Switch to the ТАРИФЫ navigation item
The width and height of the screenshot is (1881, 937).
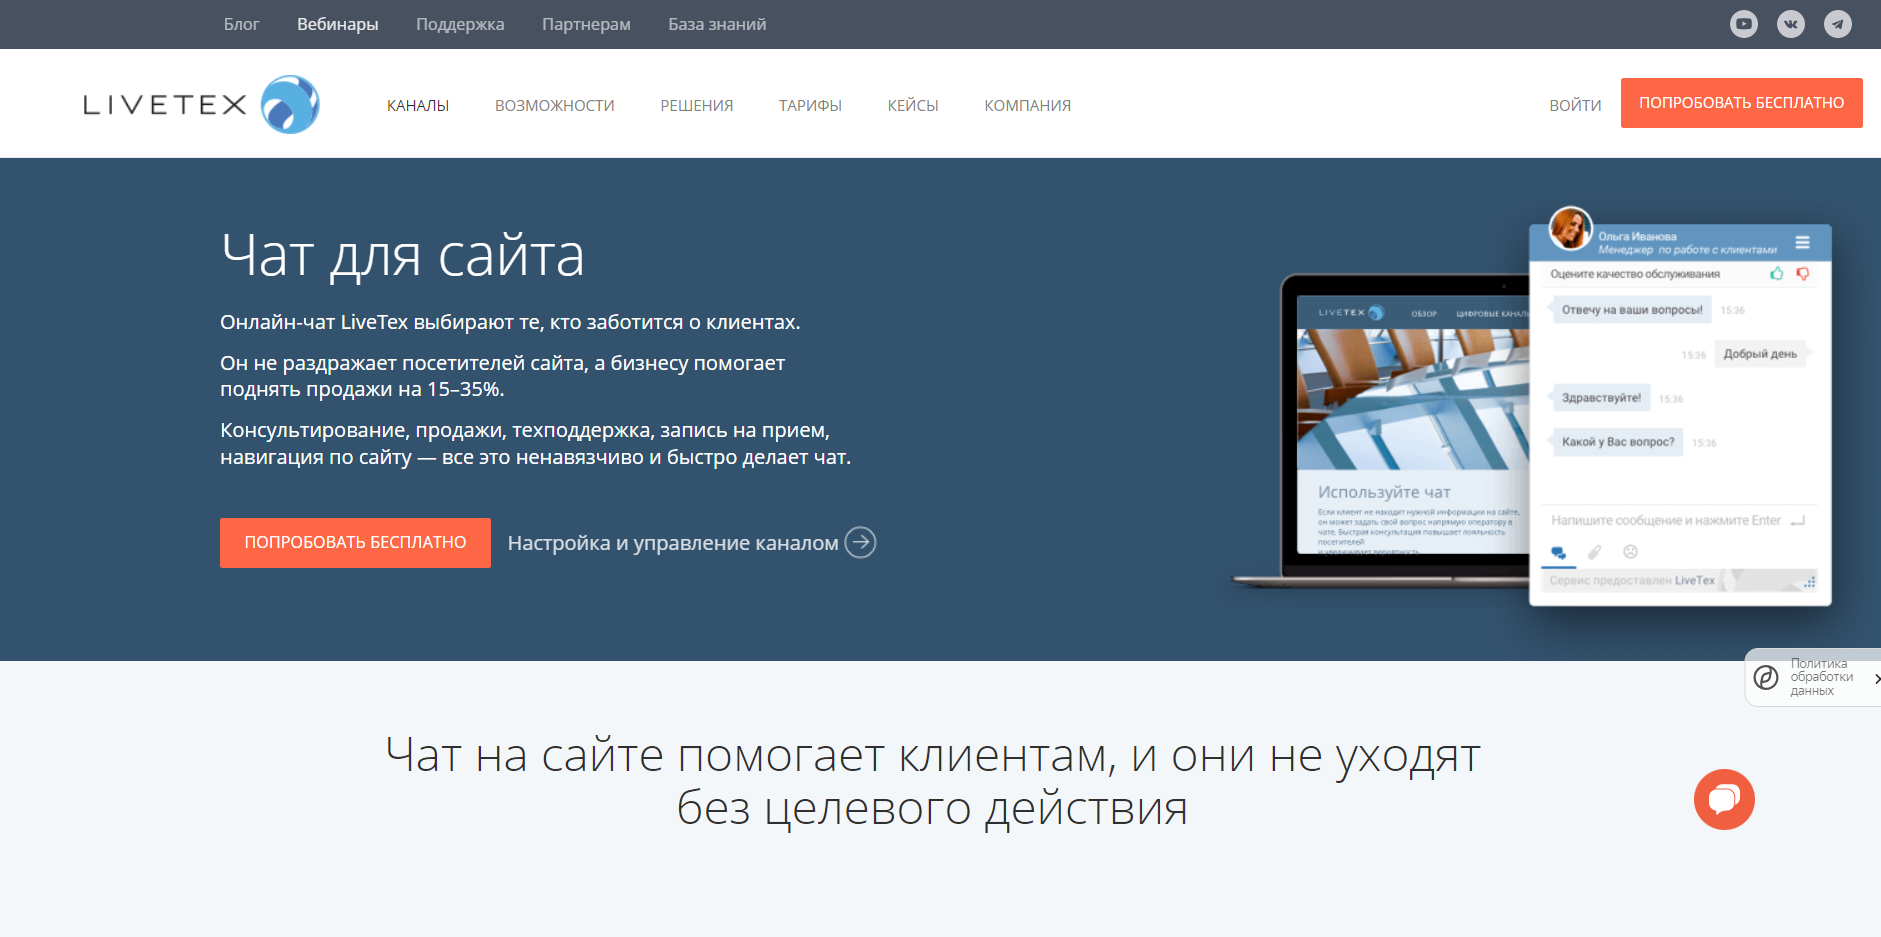(x=811, y=104)
